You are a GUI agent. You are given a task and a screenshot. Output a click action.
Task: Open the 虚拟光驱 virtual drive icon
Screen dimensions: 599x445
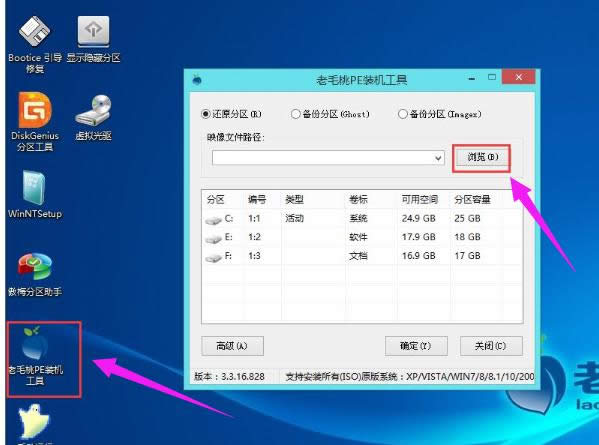(93, 117)
